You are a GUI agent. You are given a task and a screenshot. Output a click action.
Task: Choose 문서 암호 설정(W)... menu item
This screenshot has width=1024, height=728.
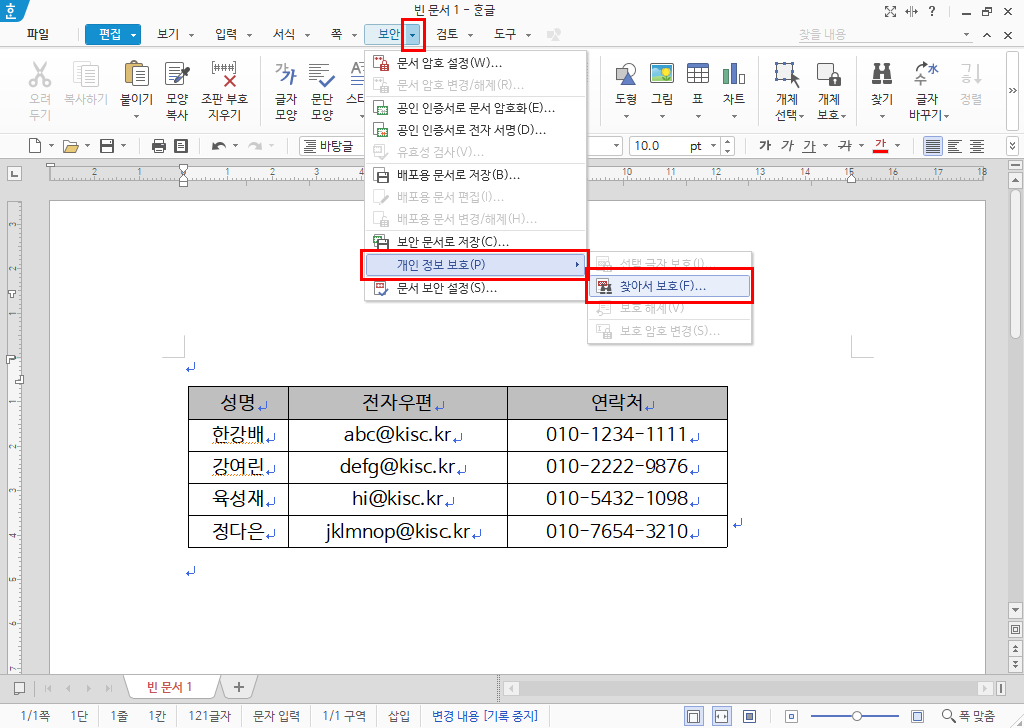pyautogui.click(x=475, y=63)
